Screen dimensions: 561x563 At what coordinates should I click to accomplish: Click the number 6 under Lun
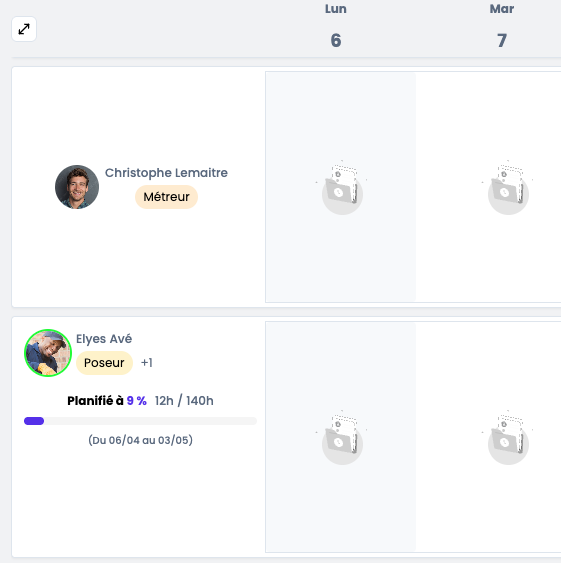tap(336, 40)
